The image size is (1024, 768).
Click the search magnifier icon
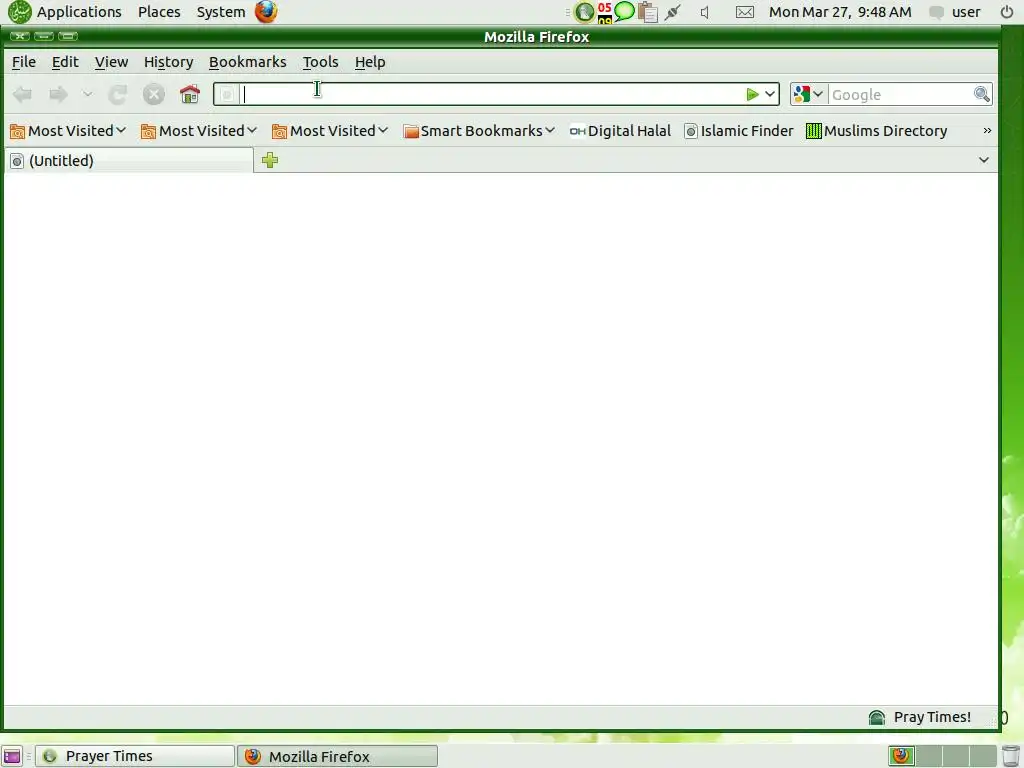pyautogui.click(x=982, y=95)
